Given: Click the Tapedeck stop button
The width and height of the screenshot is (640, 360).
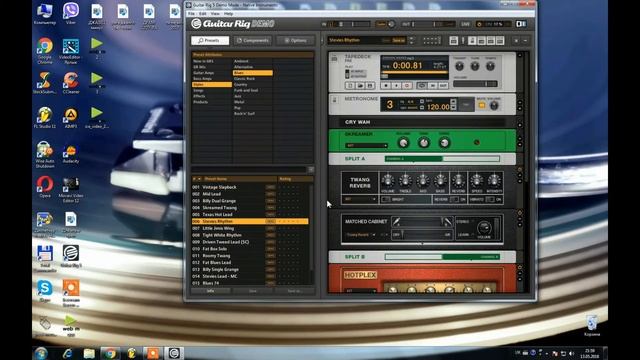Looking at the screenshot, I should coord(386,86).
